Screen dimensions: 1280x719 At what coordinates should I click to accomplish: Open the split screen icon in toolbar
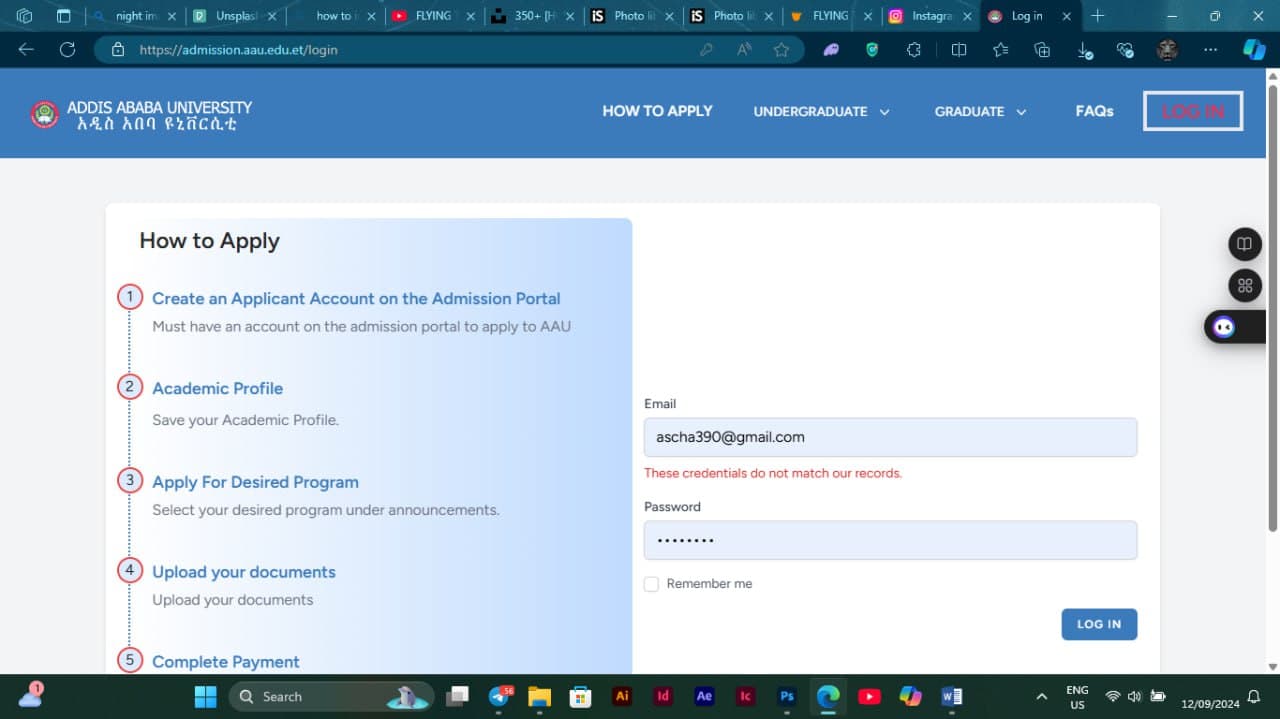(x=958, y=50)
